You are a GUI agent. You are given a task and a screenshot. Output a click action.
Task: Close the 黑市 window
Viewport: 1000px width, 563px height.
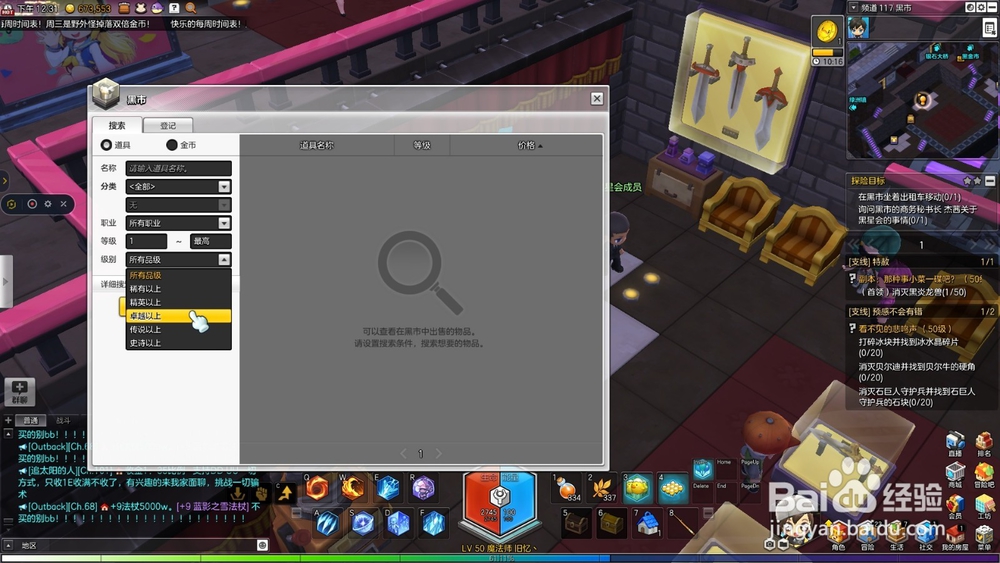[597, 98]
